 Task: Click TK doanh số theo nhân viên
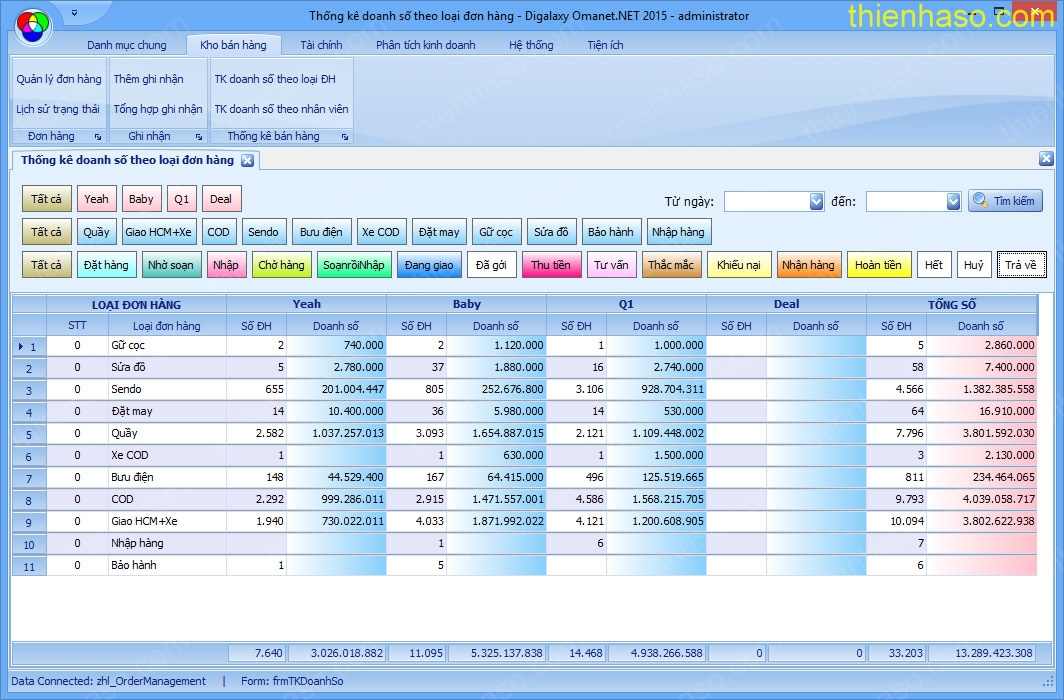click(x=281, y=109)
